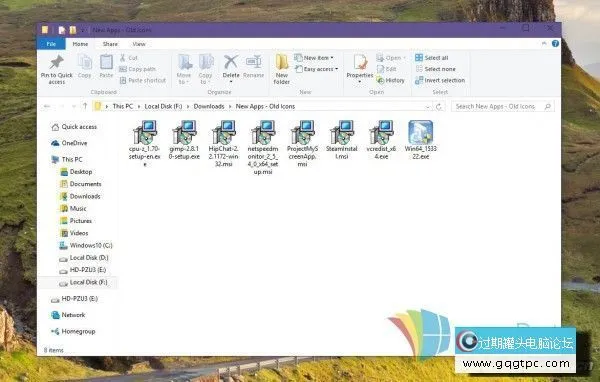Open Quick access in navigation pane
Image resolution: width=600 pixels, height=382 pixels.
(x=74, y=127)
